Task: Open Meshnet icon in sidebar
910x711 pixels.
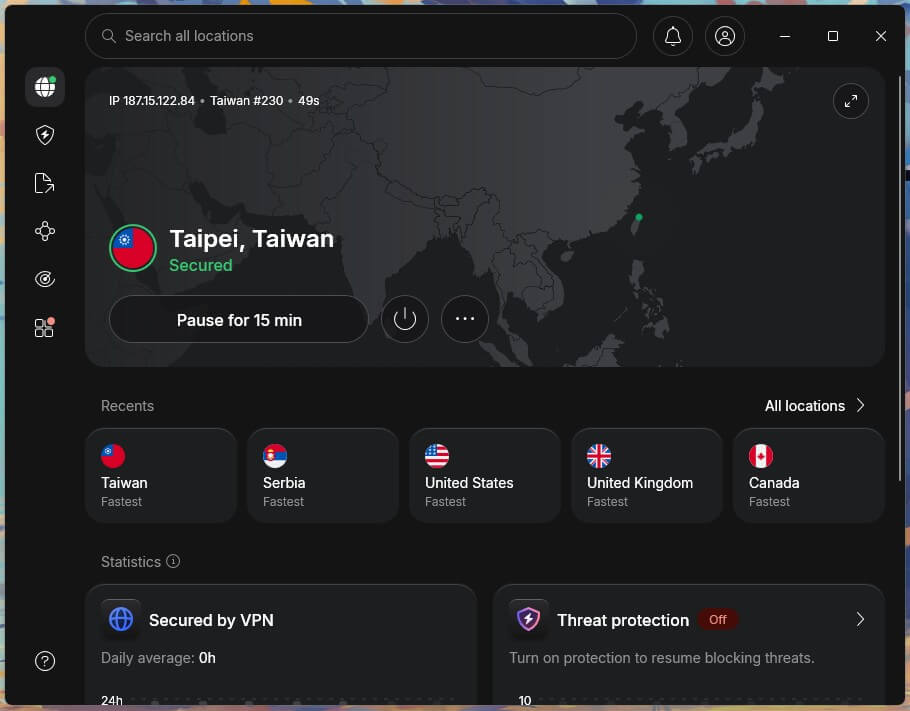Action: tap(45, 231)
